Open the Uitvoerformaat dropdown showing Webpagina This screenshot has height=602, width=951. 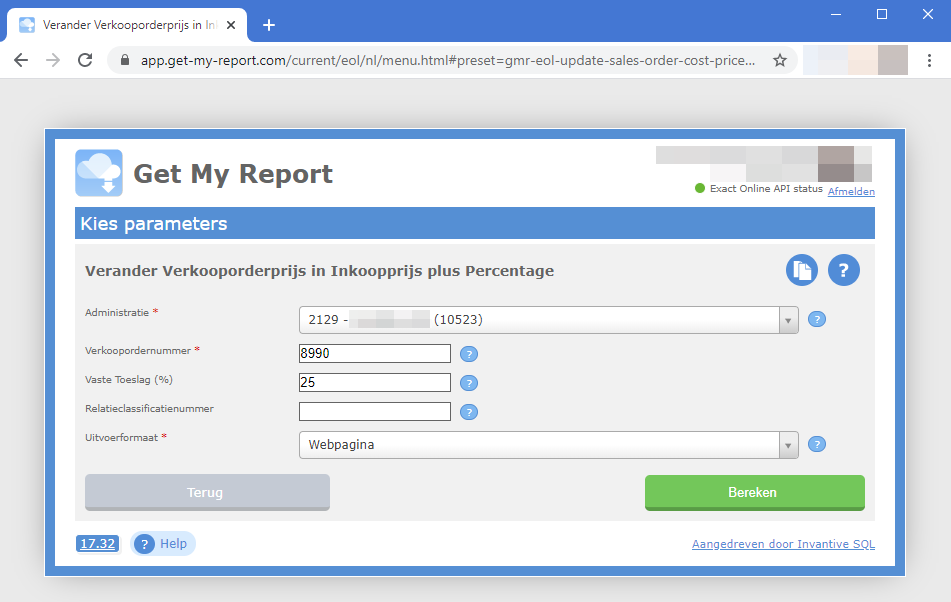[548, 444]
